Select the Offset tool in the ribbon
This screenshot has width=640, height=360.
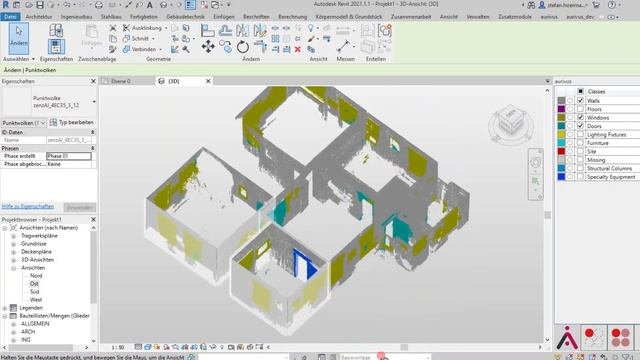225,31
